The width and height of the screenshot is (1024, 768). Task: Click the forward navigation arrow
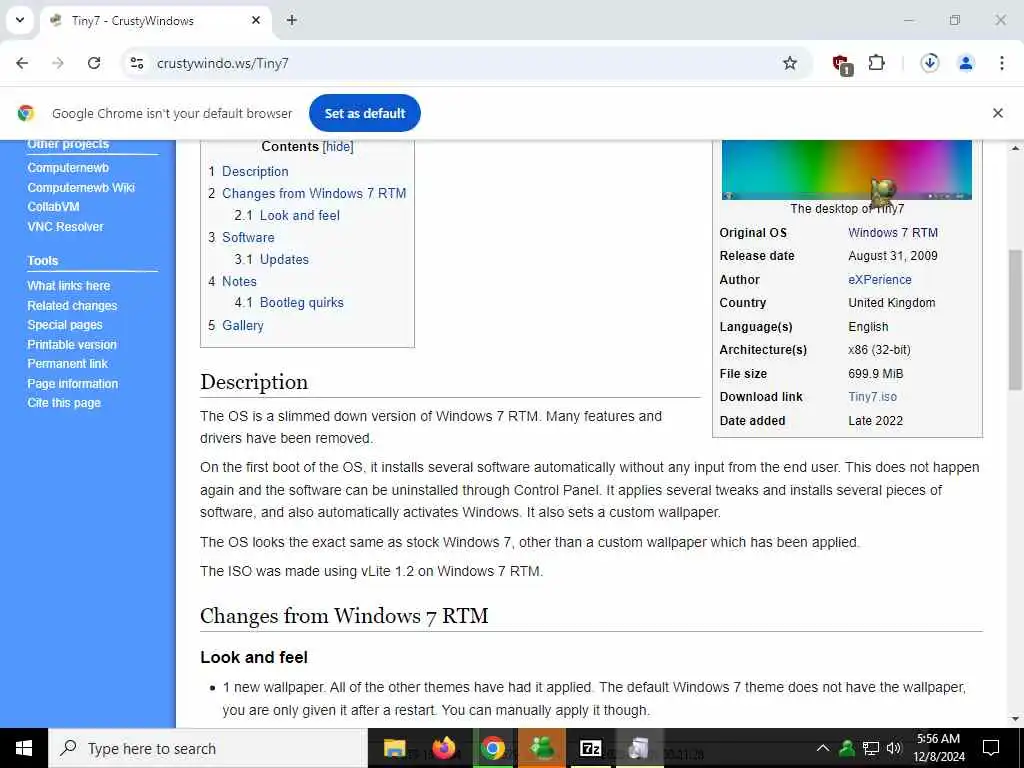pos(58,63)
